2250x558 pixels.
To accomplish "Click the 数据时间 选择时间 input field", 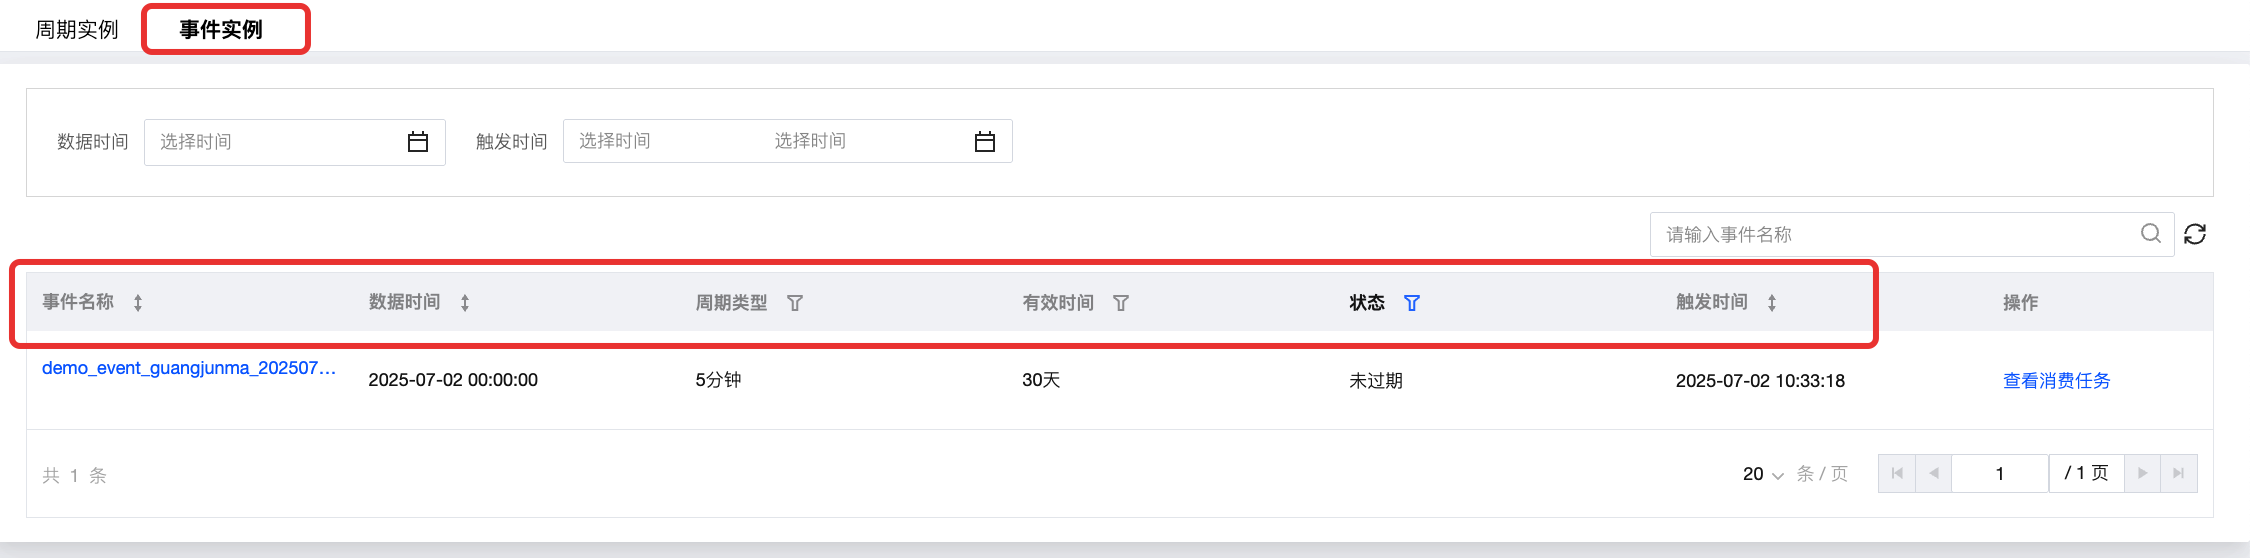I will pos(295,142).
